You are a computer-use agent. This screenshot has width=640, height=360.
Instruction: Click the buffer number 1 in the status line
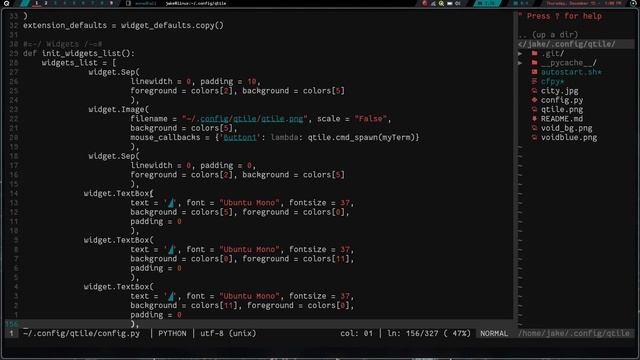[11, 333]
